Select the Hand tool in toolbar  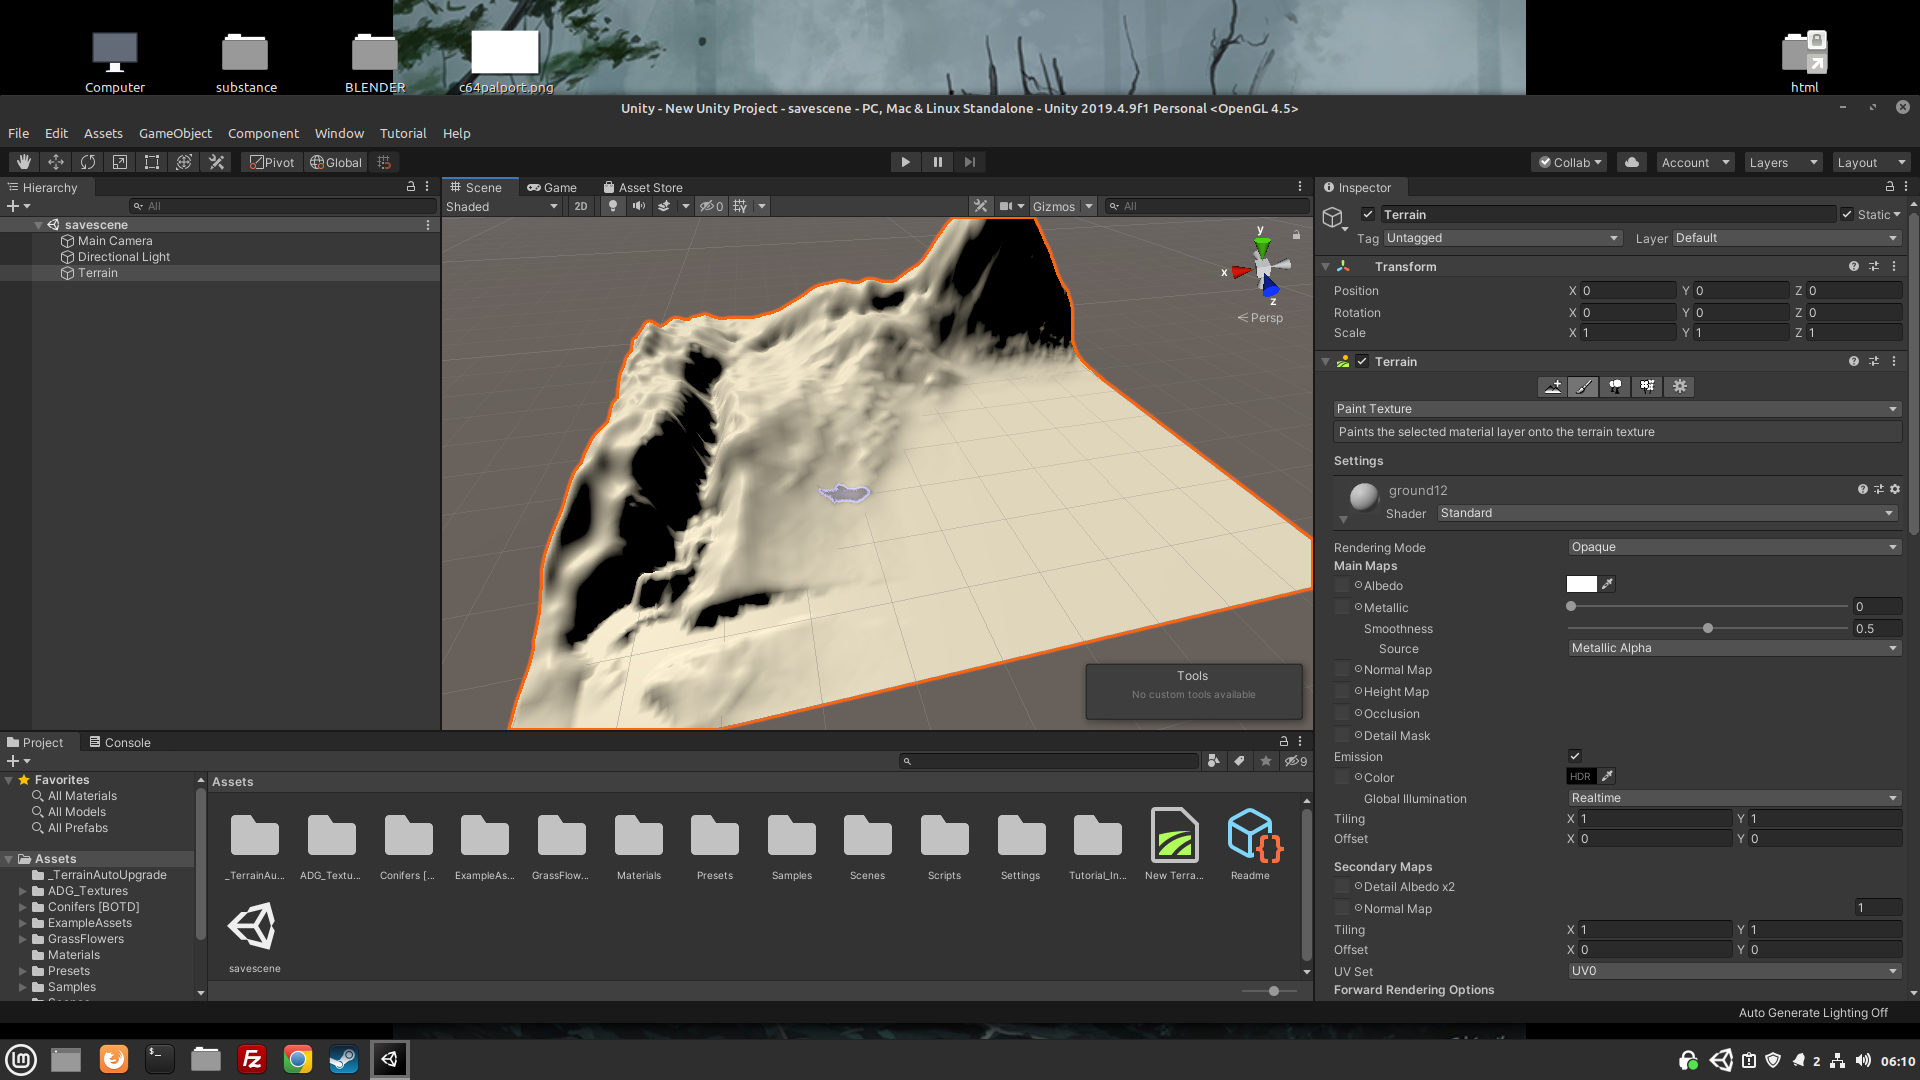coord(24,162)
